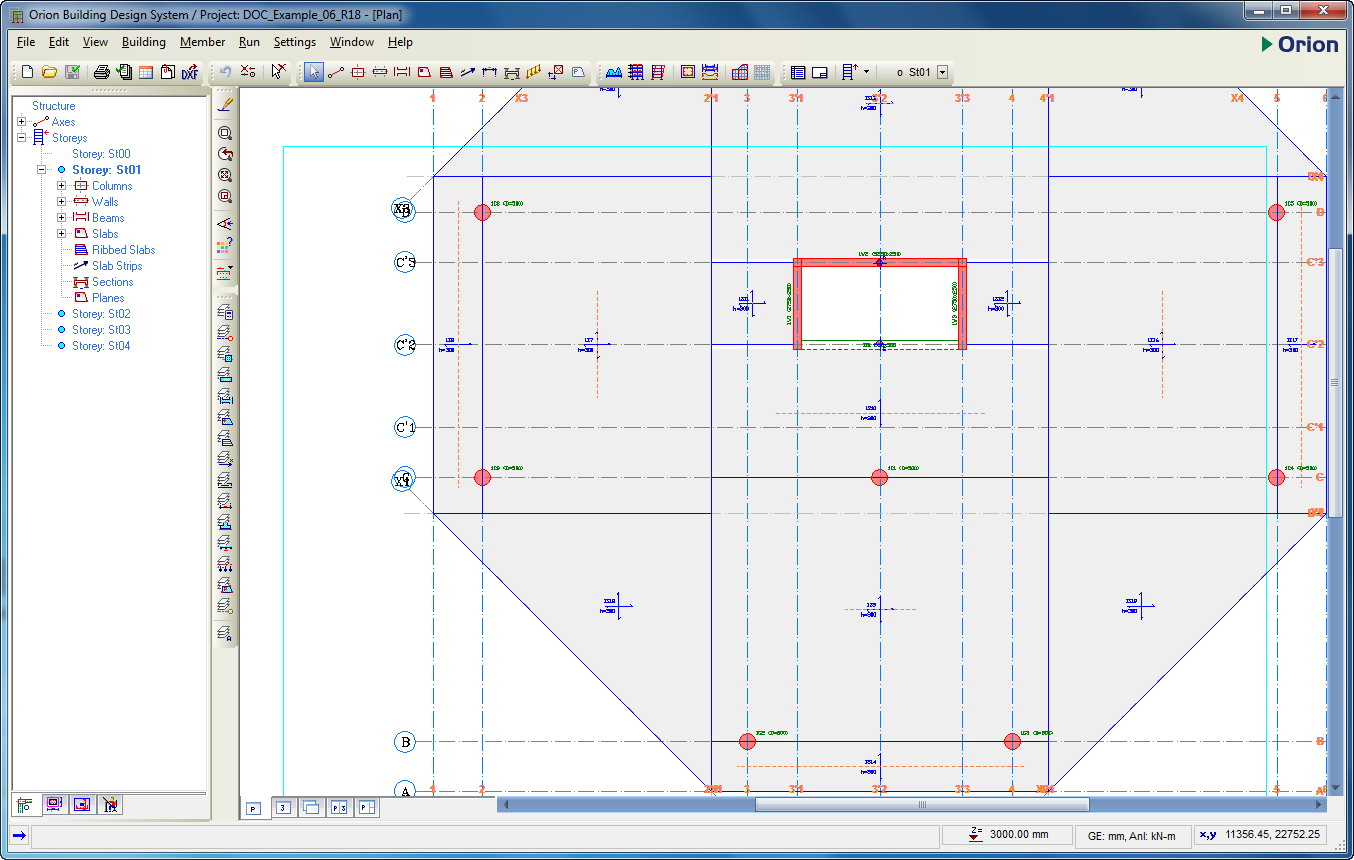
Task: Create a new project file
Action: pyautogui.click(x=27, y=72)
